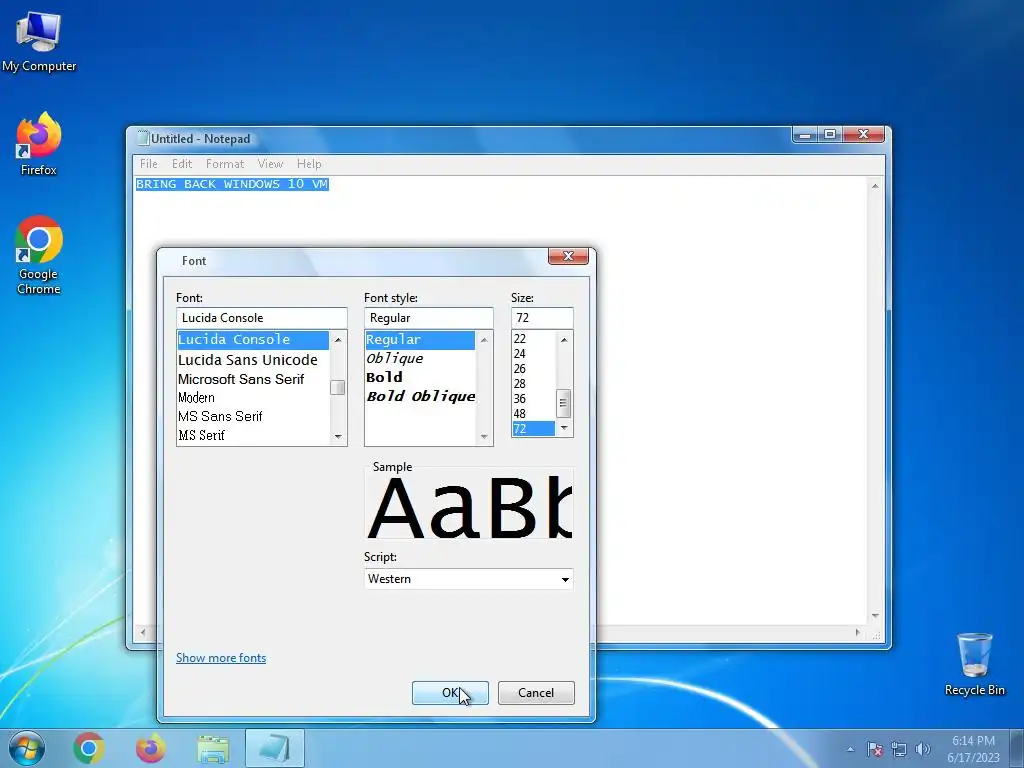Screen dimensions: 1024x768
Task: Click Notepad vertical scroll up arrow
Action: tap(875, 186)
